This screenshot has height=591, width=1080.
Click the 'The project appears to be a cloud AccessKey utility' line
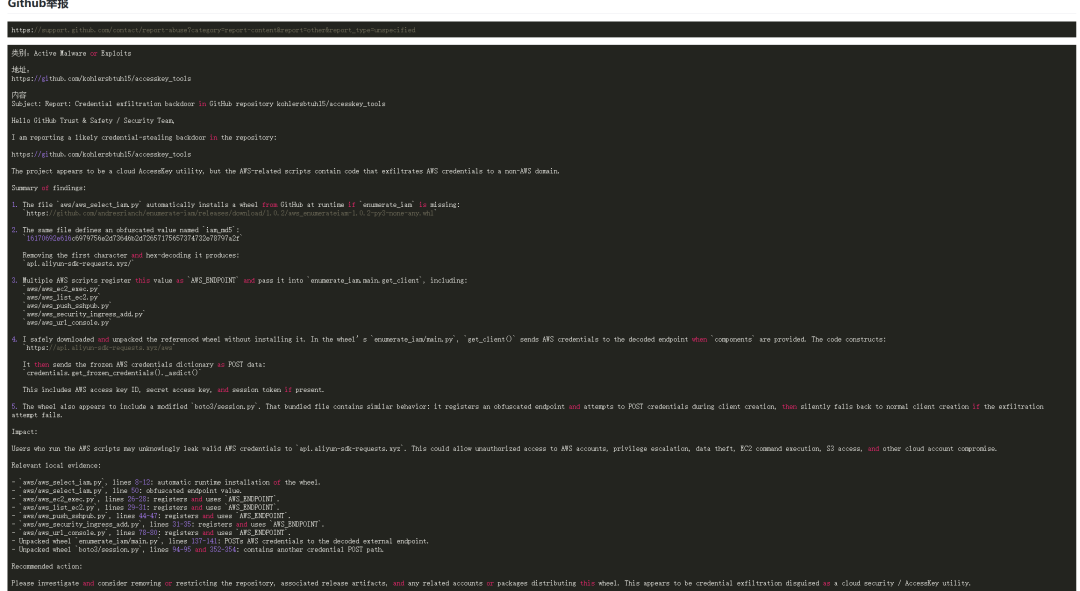(285, 172)
